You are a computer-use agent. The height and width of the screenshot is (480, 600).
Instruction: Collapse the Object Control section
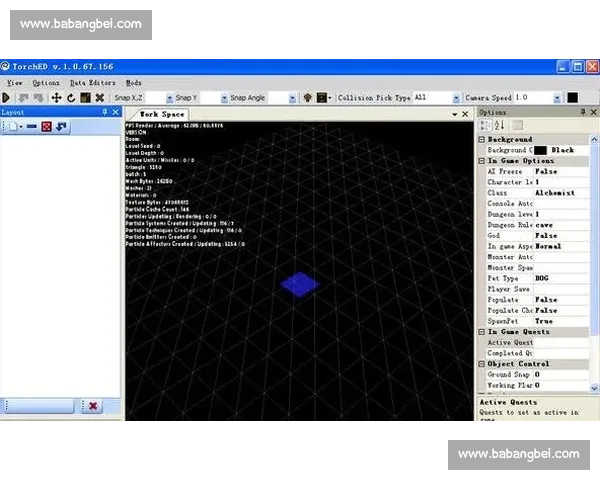click(481, 364)
